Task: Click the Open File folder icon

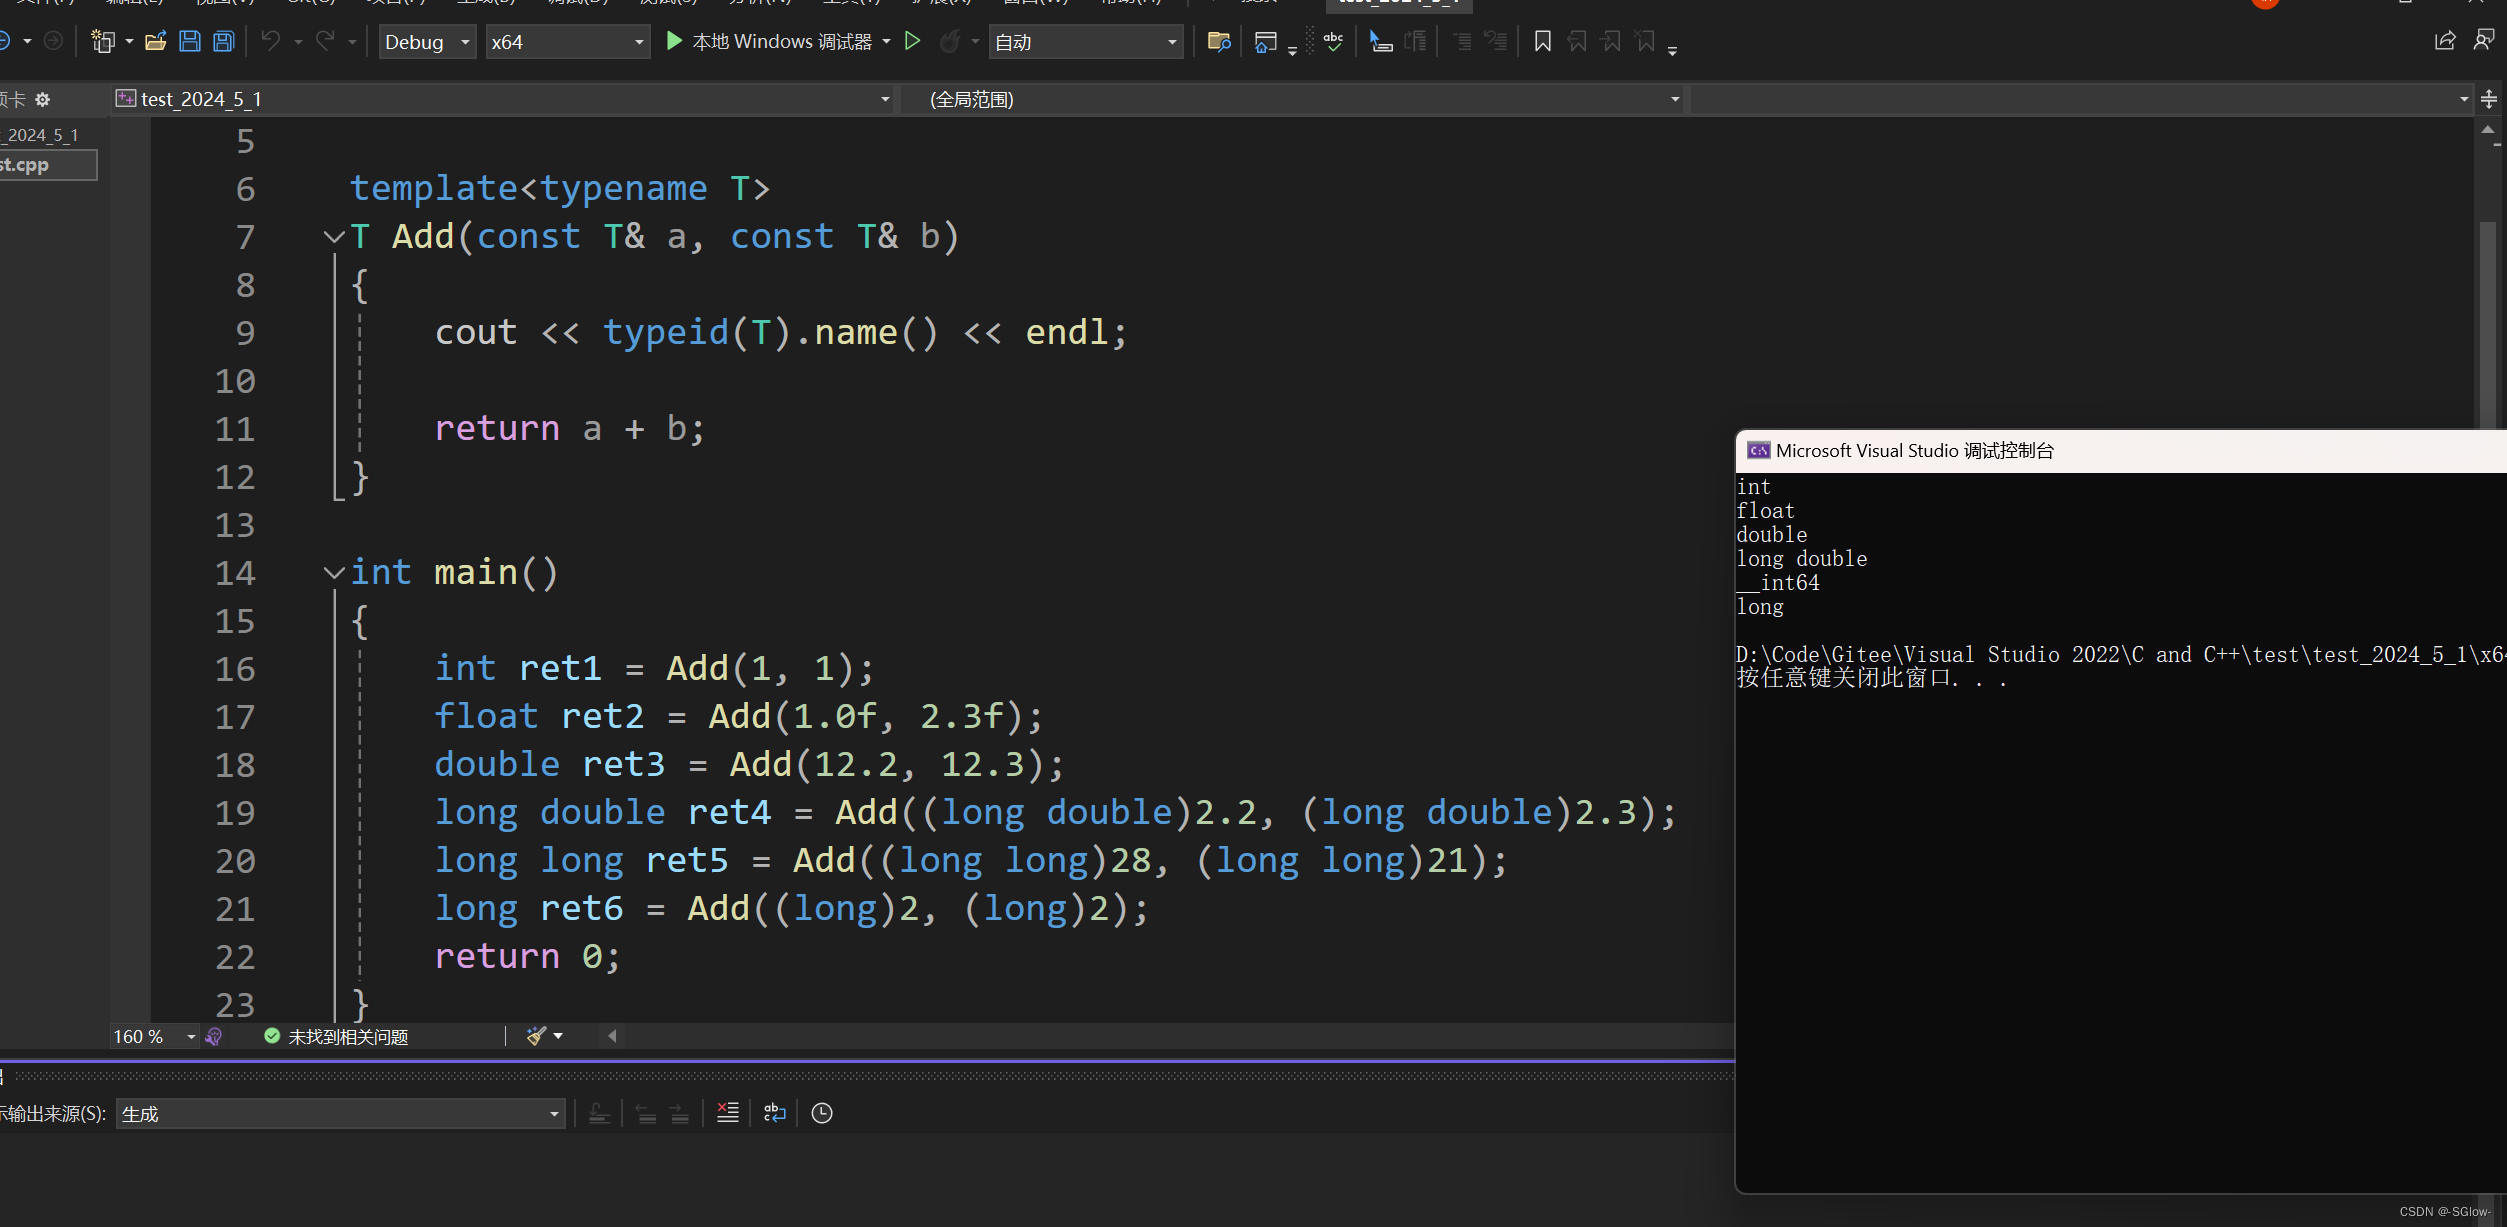Action: (x=155, y=41)
